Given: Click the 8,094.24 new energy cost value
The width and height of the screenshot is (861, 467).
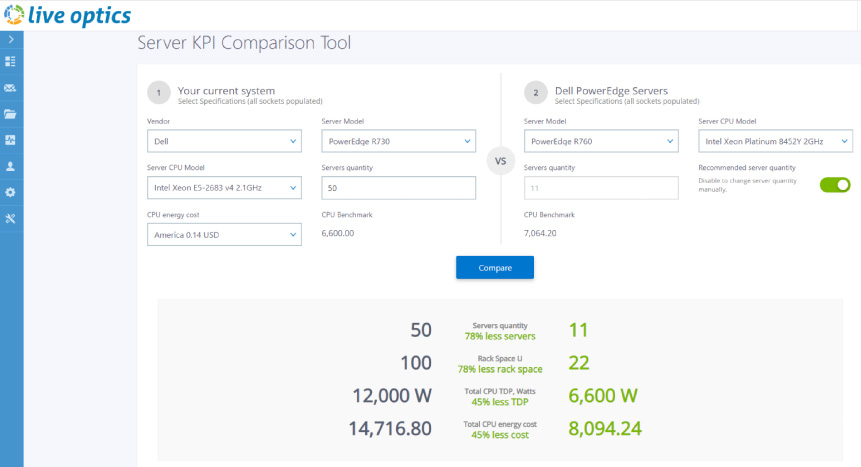Looking at the screenshot, I should coord(605,429).
